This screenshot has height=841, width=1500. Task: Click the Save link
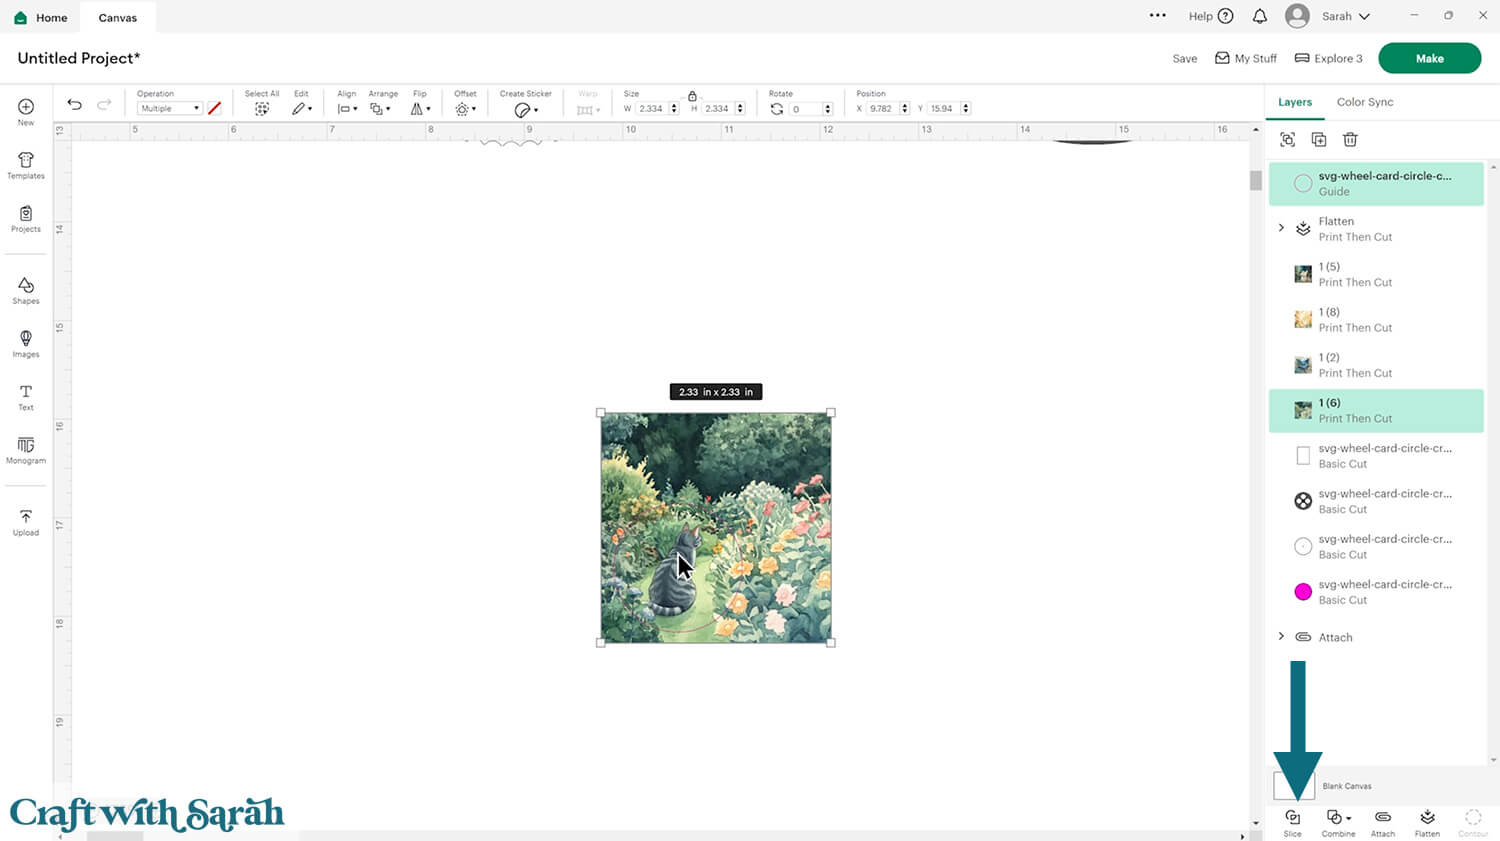pyautogui.click(x=1184, y=59)
